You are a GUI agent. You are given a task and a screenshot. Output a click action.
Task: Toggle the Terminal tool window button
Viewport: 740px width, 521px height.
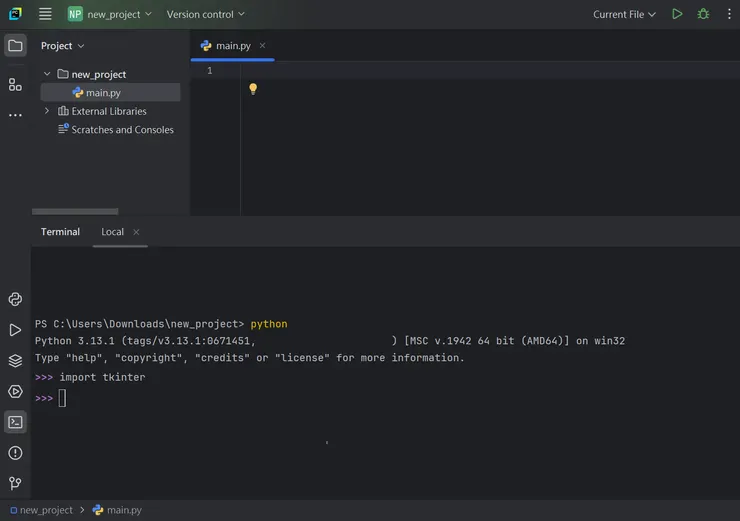(15, 422)
